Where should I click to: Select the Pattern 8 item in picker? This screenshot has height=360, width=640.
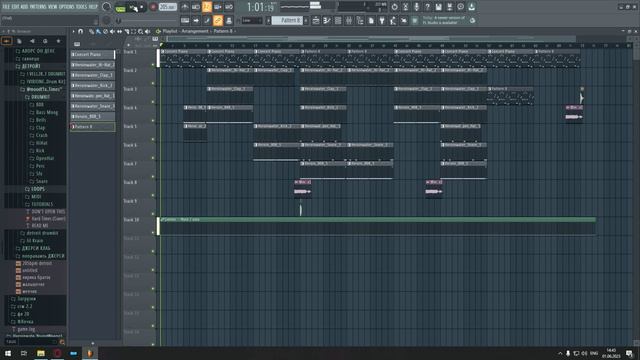pos(93,127)
